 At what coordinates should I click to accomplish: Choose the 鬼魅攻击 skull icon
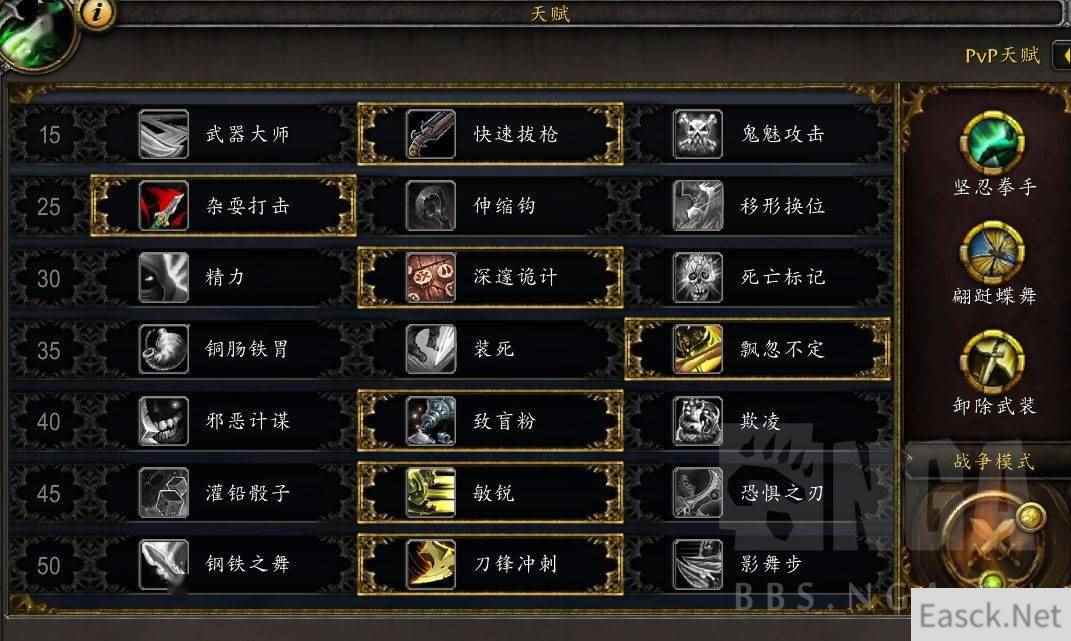pyautogui.click(x=697, y=135)
